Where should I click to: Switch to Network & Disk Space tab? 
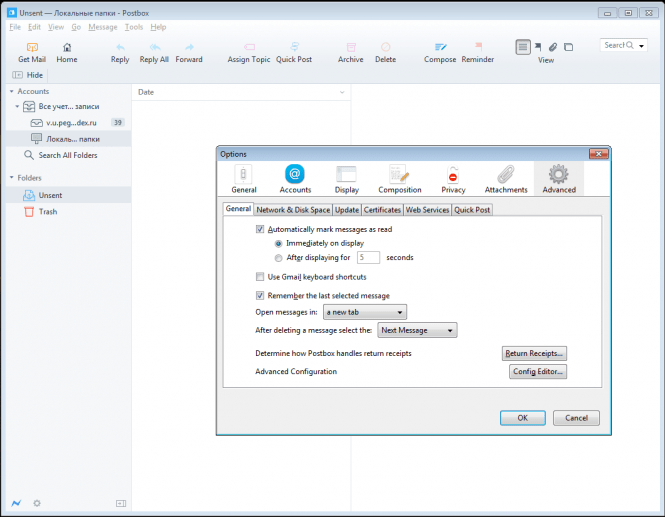pos(293,210)
